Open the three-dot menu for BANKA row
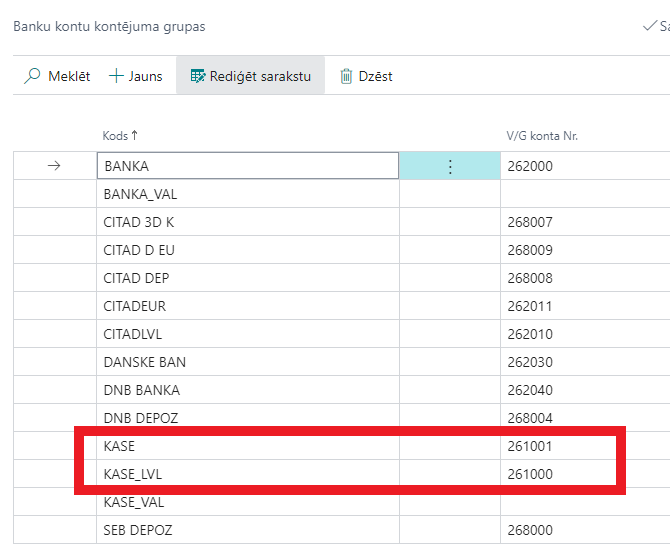The width and height of the screenshot is (670, 544). (449, 166)
